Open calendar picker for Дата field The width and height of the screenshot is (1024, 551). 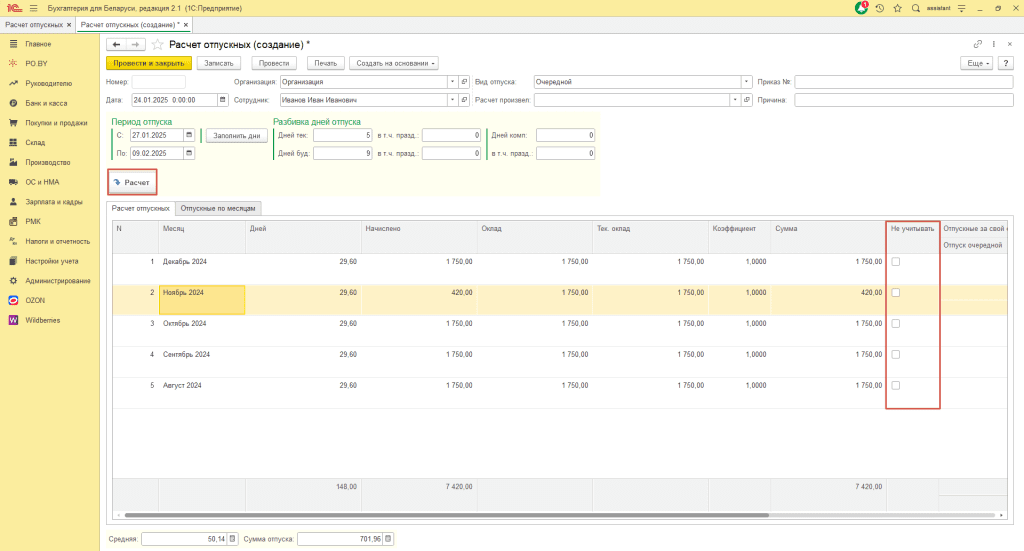(x=223, y=100)
